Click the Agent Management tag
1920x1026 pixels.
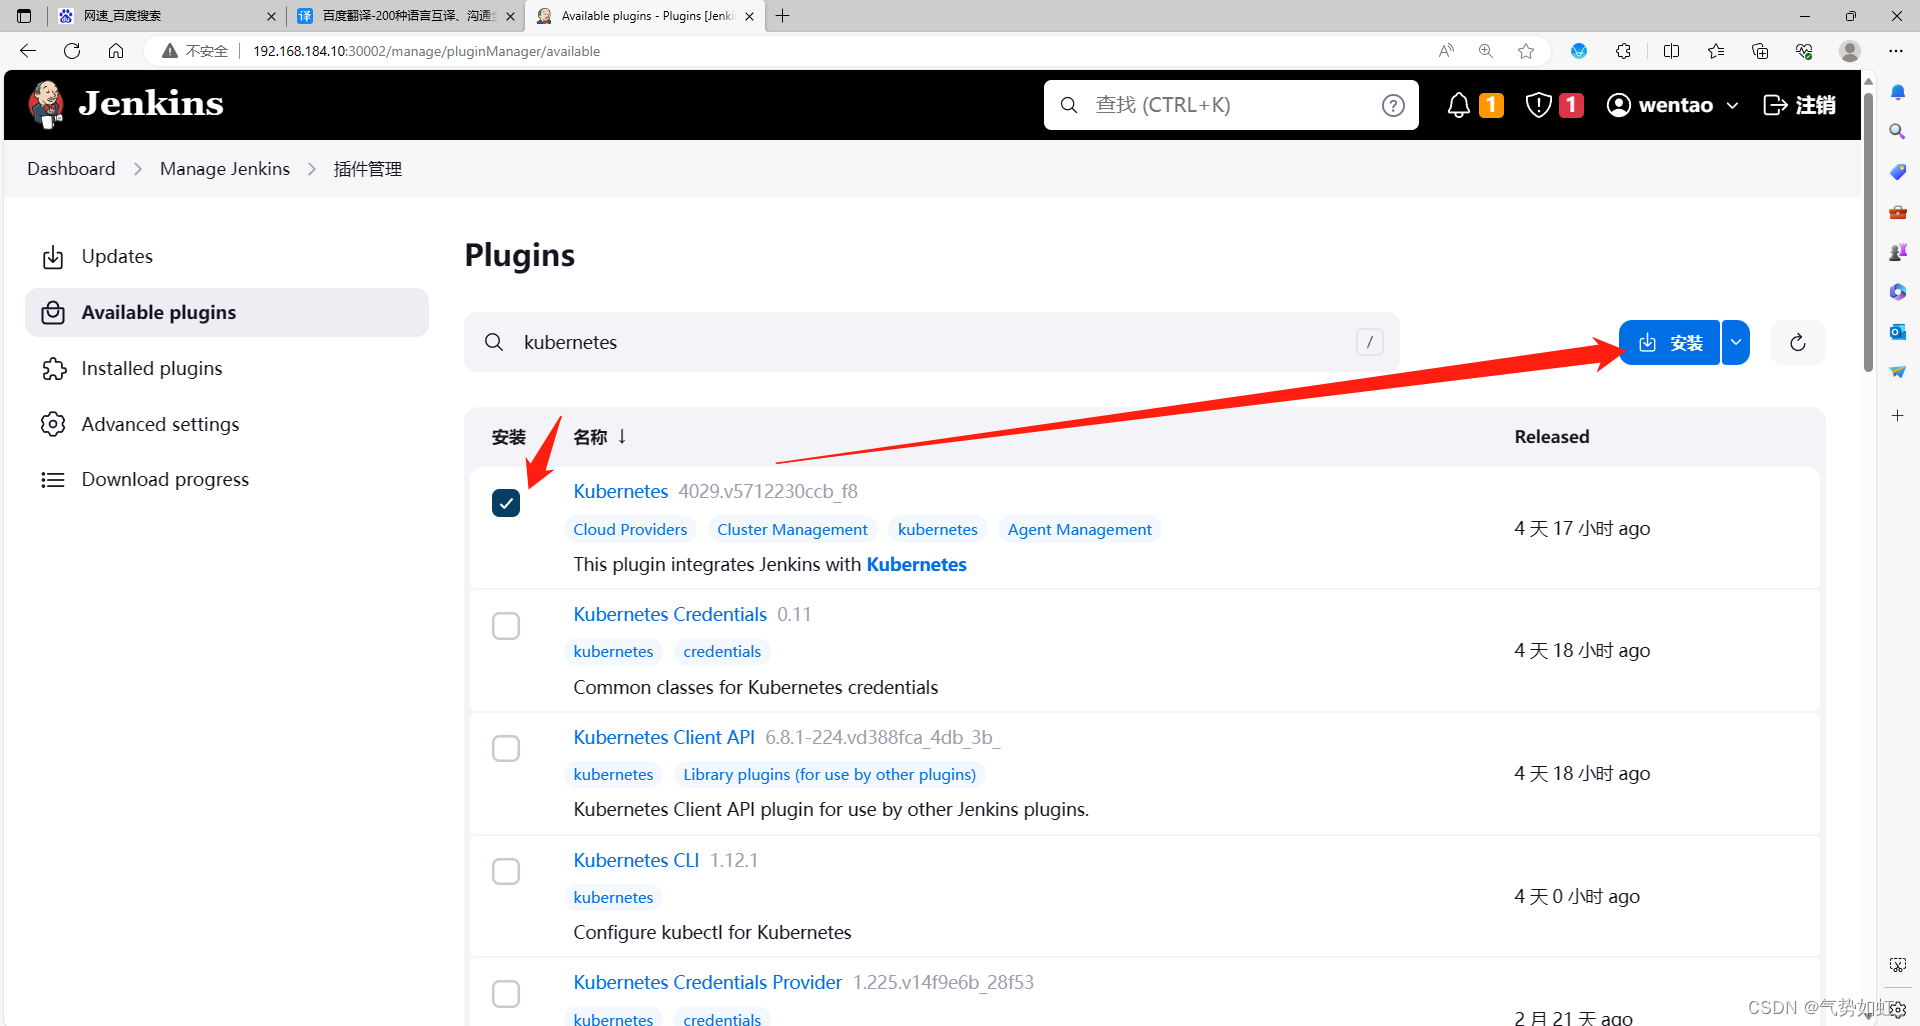pyautogui.click(x=1079, y=529)
